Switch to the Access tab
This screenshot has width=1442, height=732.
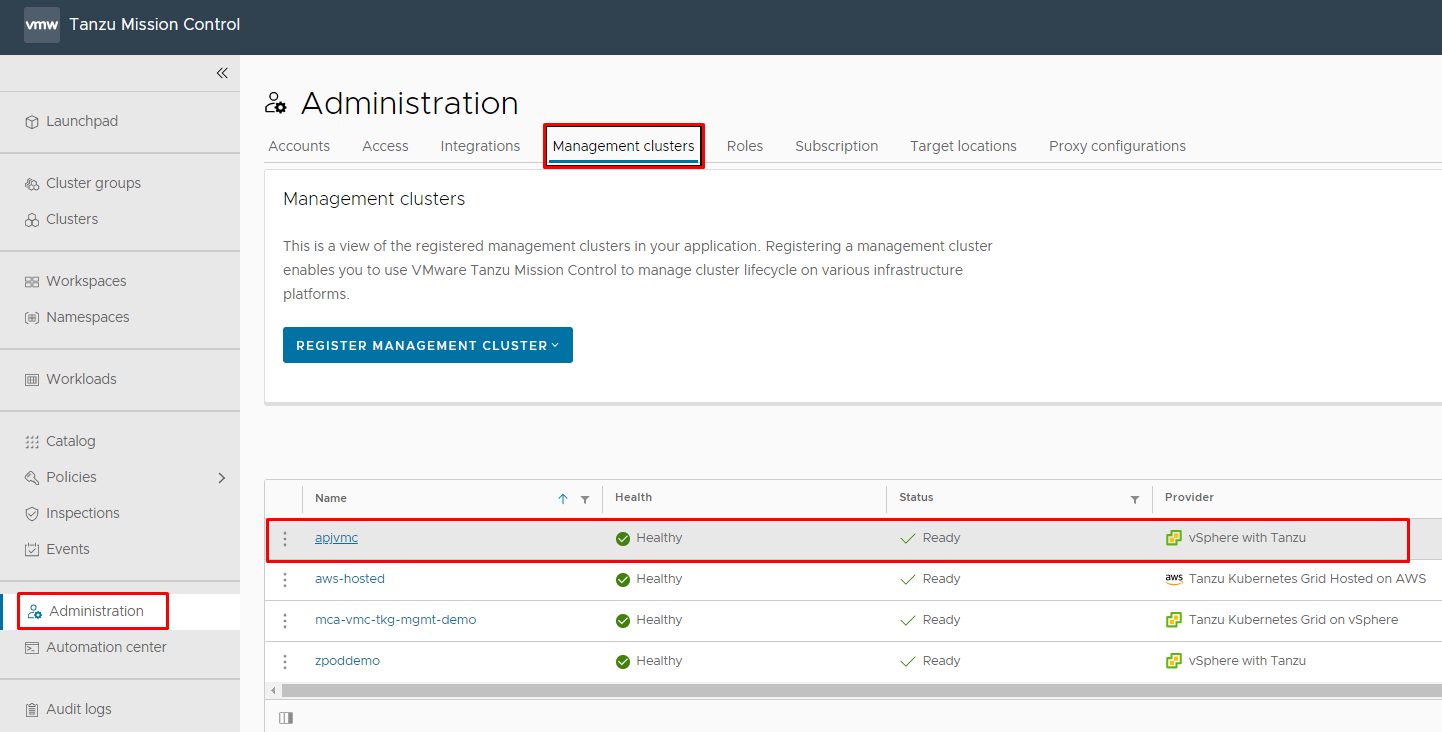tap(385, 146)
